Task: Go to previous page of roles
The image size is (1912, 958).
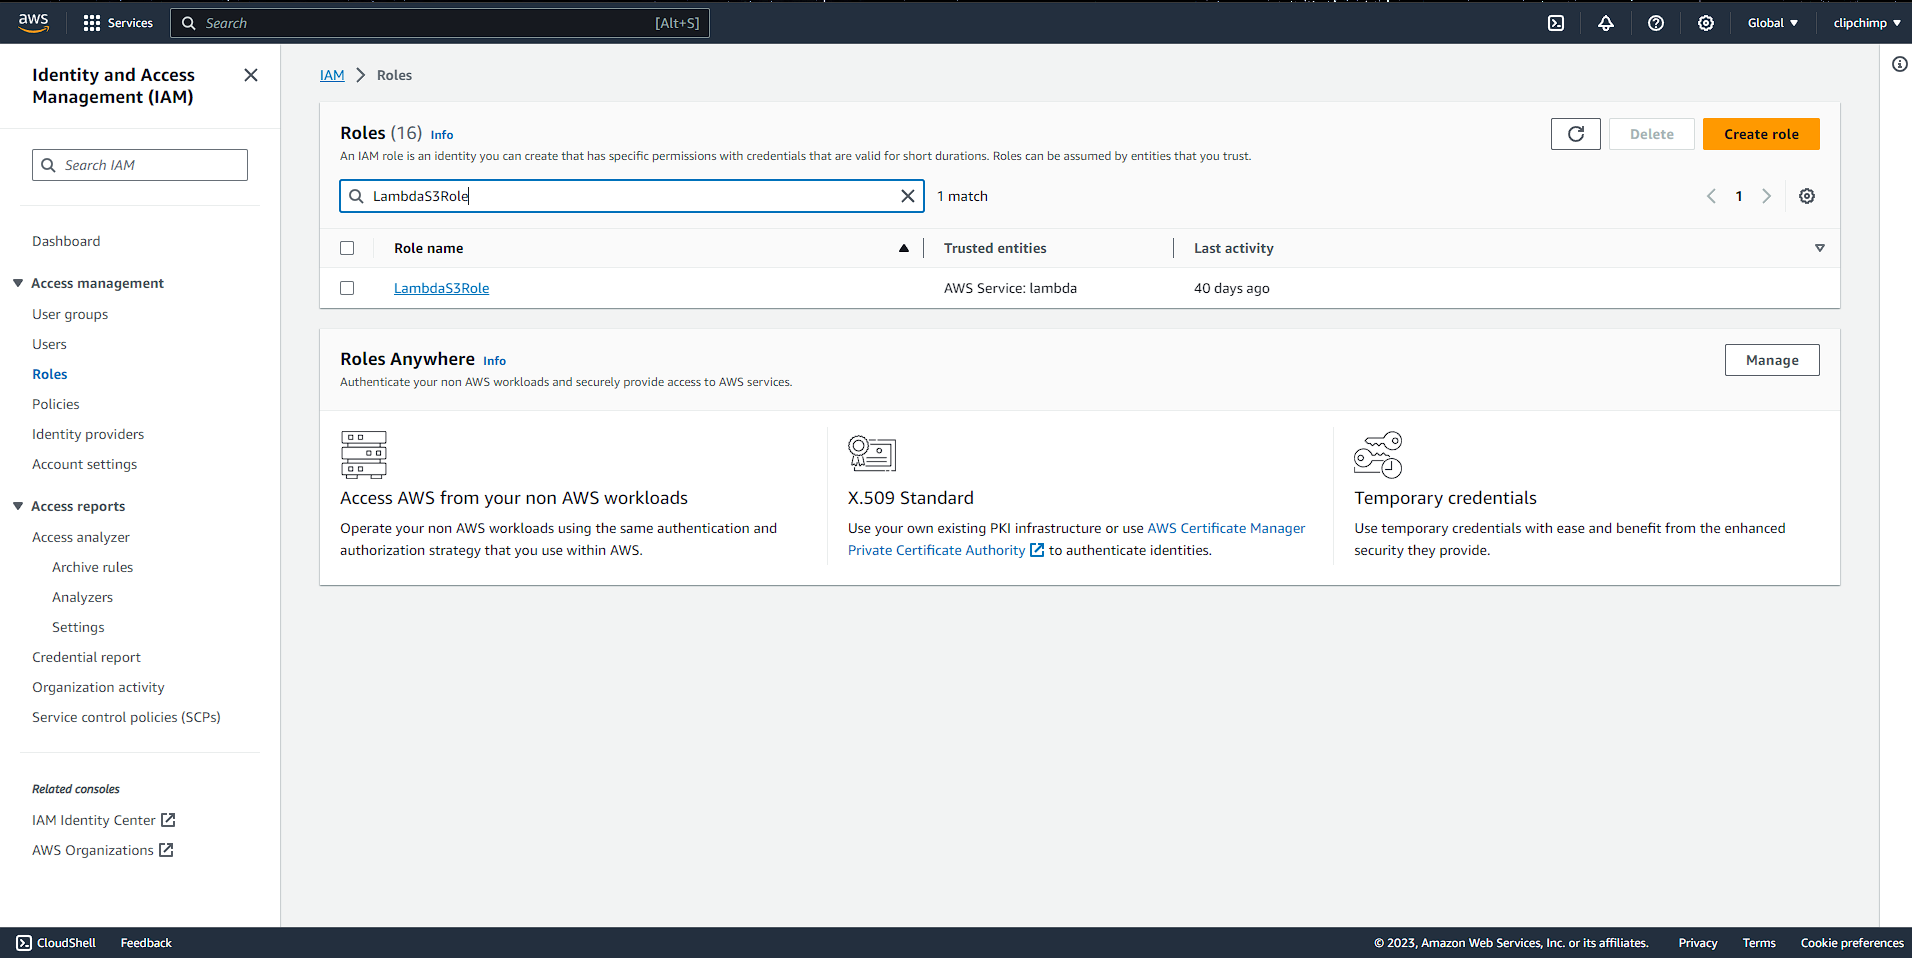Action: (1711, 196)
